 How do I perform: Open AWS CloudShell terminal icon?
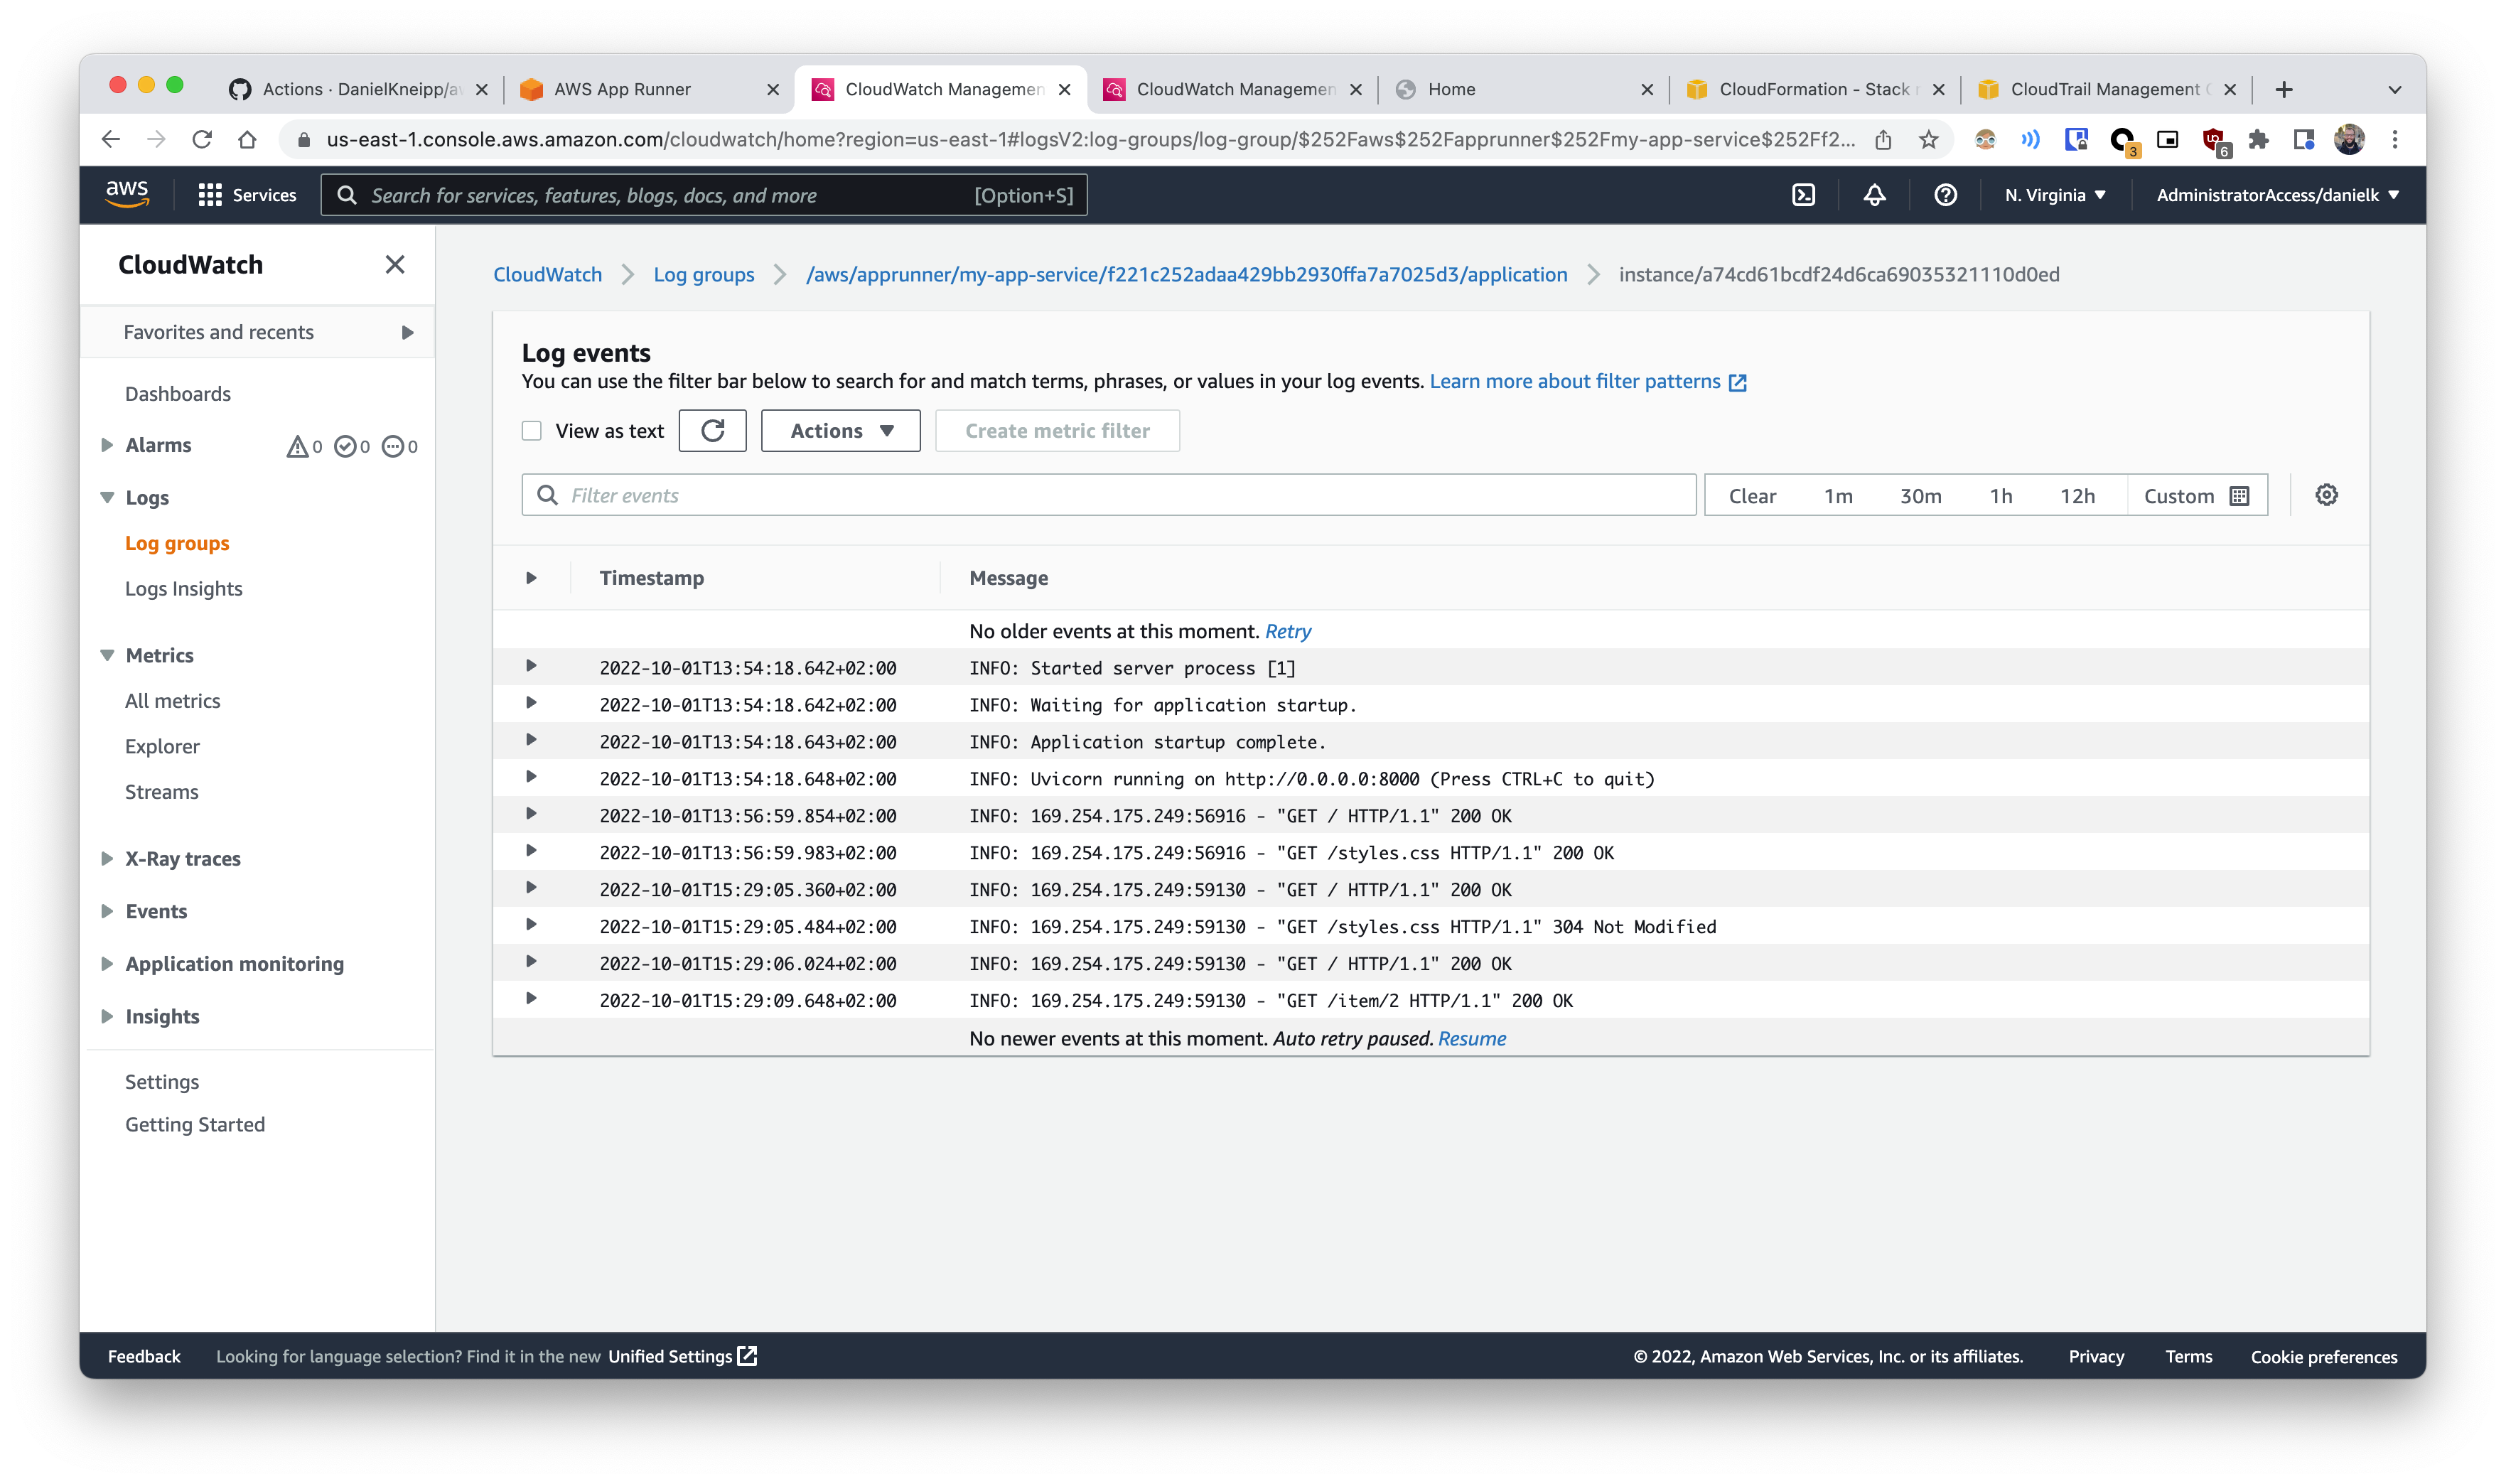pos(1803,195)
